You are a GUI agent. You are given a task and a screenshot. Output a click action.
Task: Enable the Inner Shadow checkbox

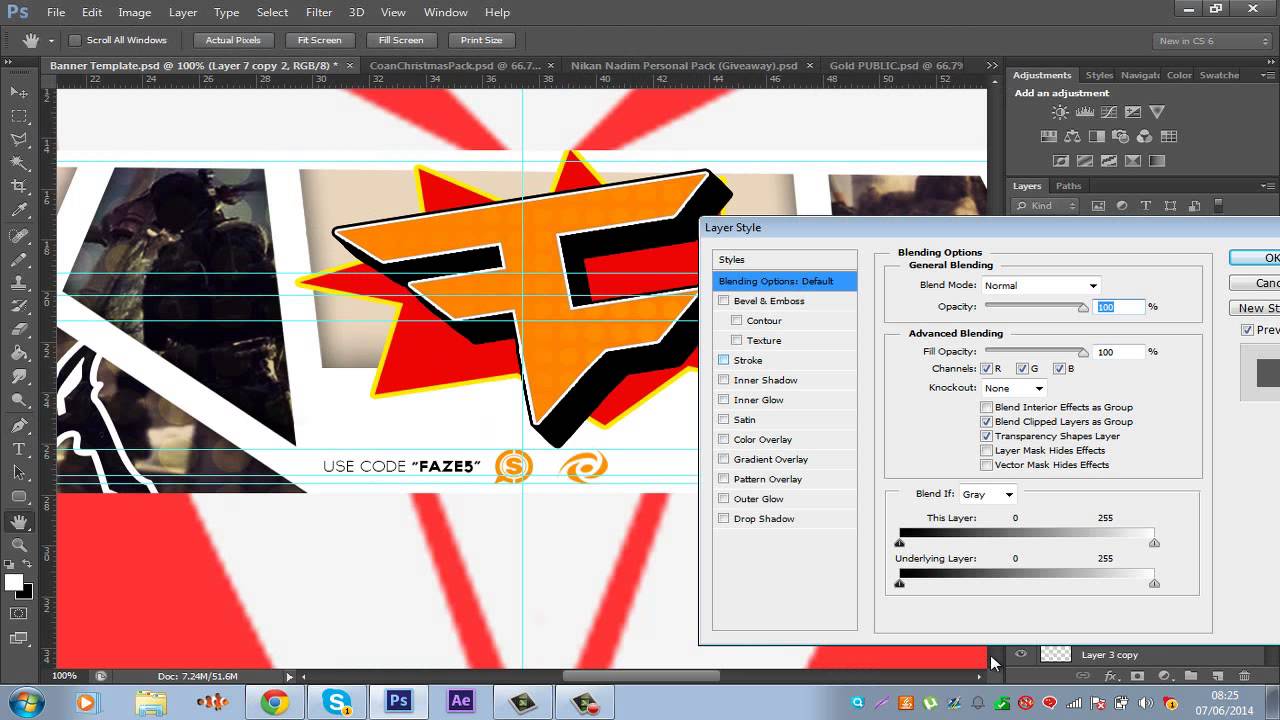click(724, 380)
